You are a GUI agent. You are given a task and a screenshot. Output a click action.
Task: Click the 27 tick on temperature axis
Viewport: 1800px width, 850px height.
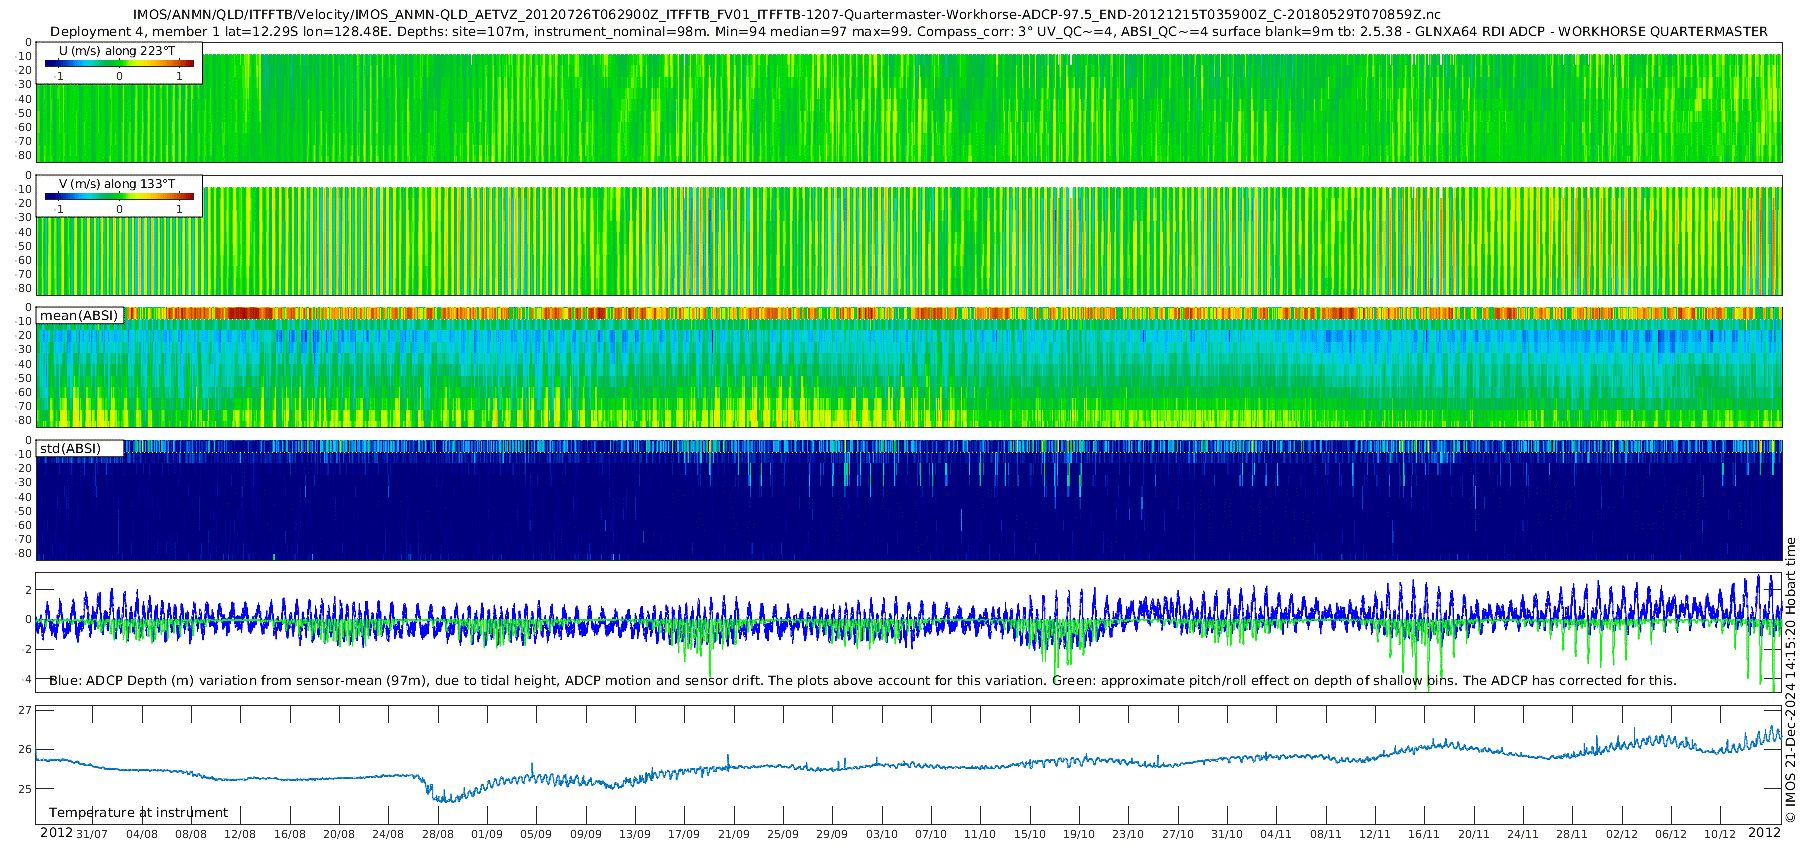tap(25, 711)
